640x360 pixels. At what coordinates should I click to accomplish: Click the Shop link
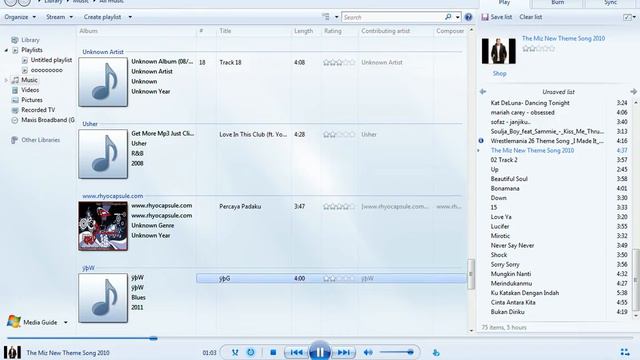[x=500, y=74]
